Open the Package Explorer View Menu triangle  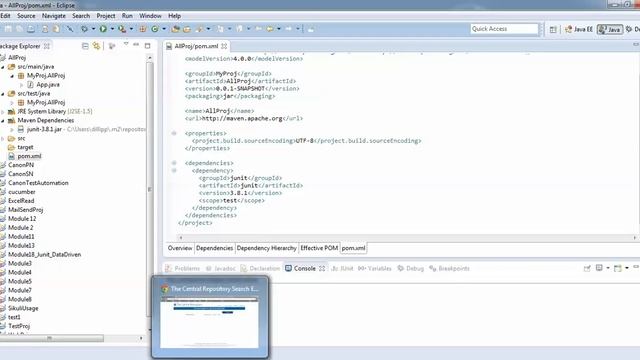[126, 44]
